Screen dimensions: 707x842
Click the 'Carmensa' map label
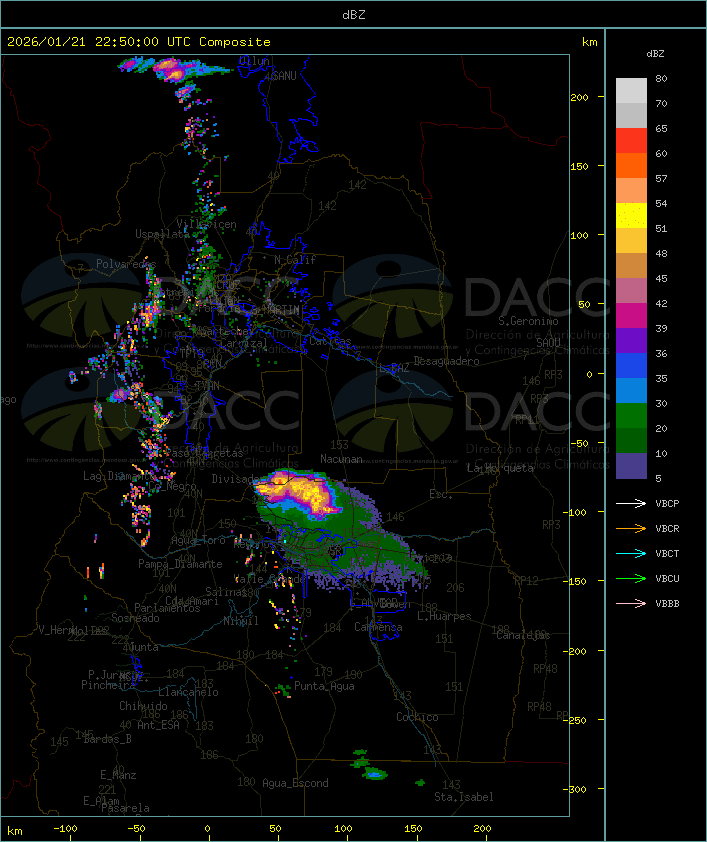click(378, 627)
